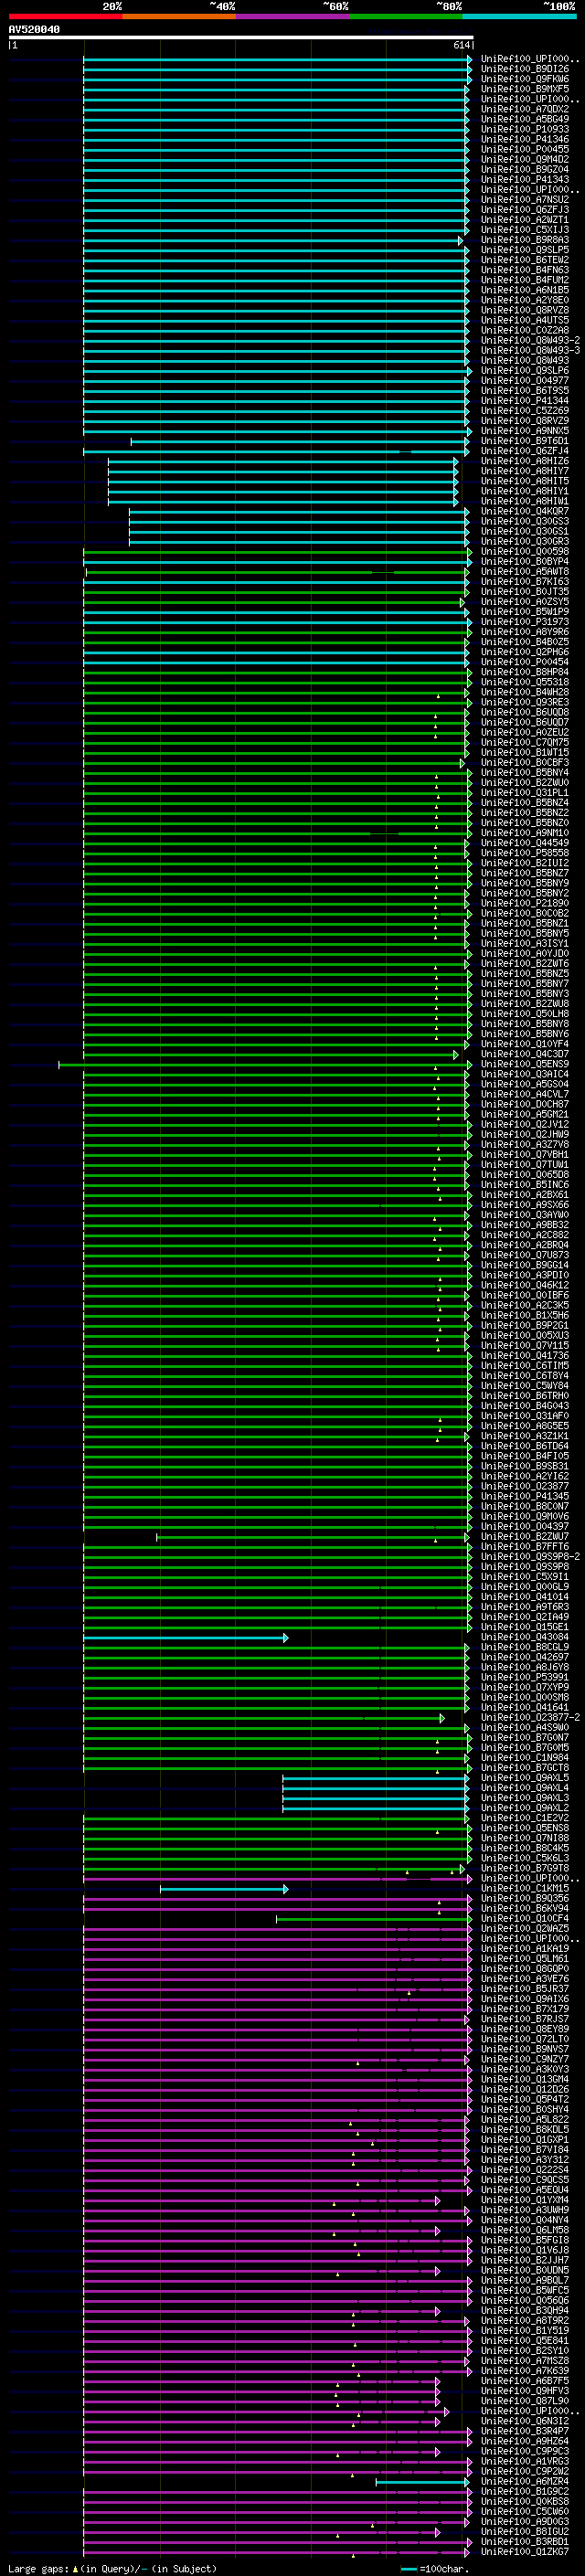Click the white query bar ending at 614
Screen dimensions: 585x2576
click(241, 38)
